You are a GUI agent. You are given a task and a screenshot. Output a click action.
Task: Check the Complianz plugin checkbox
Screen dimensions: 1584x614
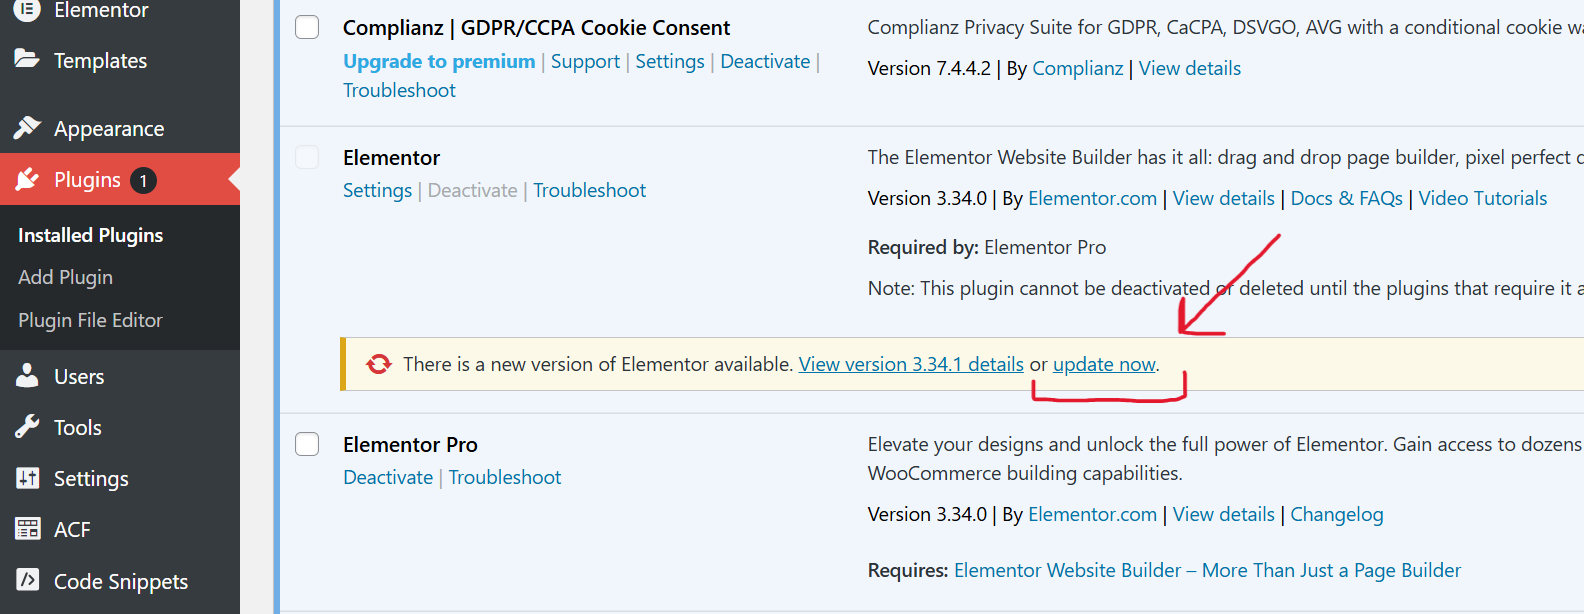(x=307, y=27)
